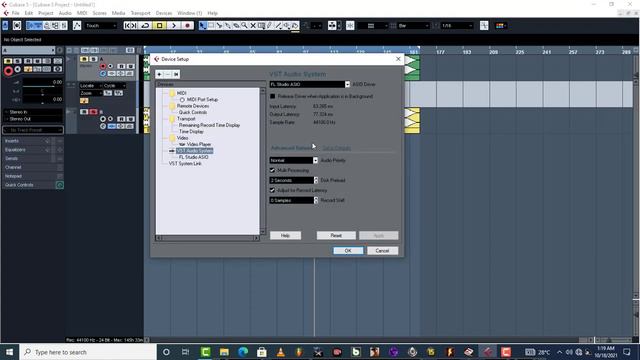Click the add device plus button

(x=159, y=74)
